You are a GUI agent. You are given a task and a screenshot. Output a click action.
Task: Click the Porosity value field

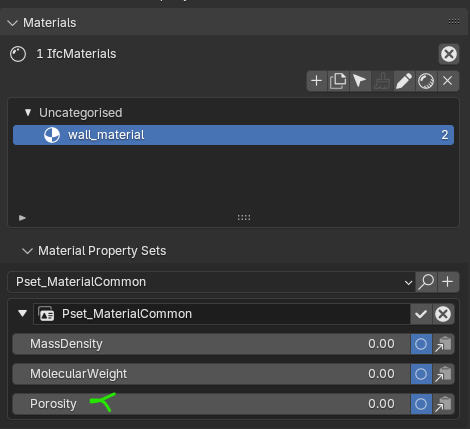[211, 404]
